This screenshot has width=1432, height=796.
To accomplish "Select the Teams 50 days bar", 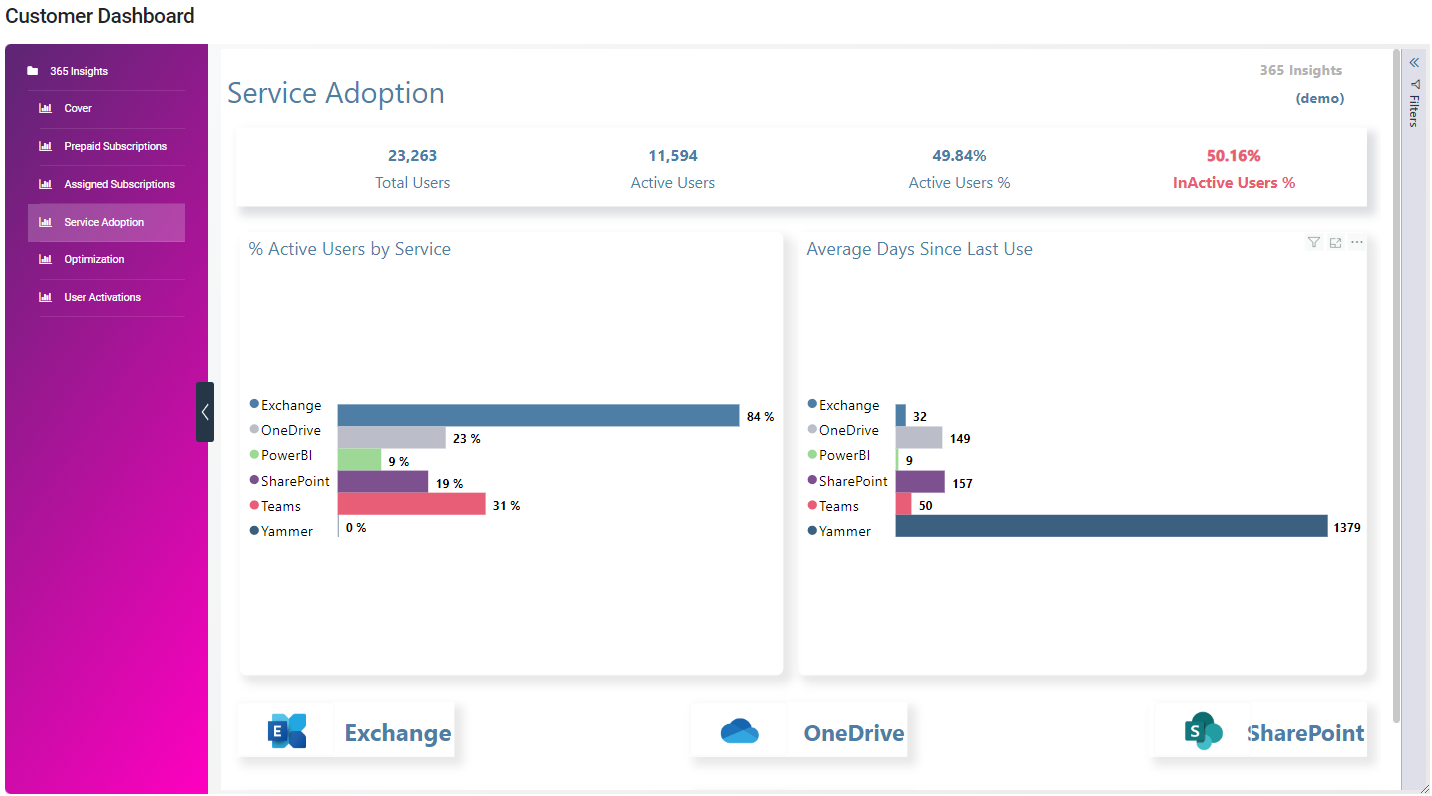I will coord(904,504).
